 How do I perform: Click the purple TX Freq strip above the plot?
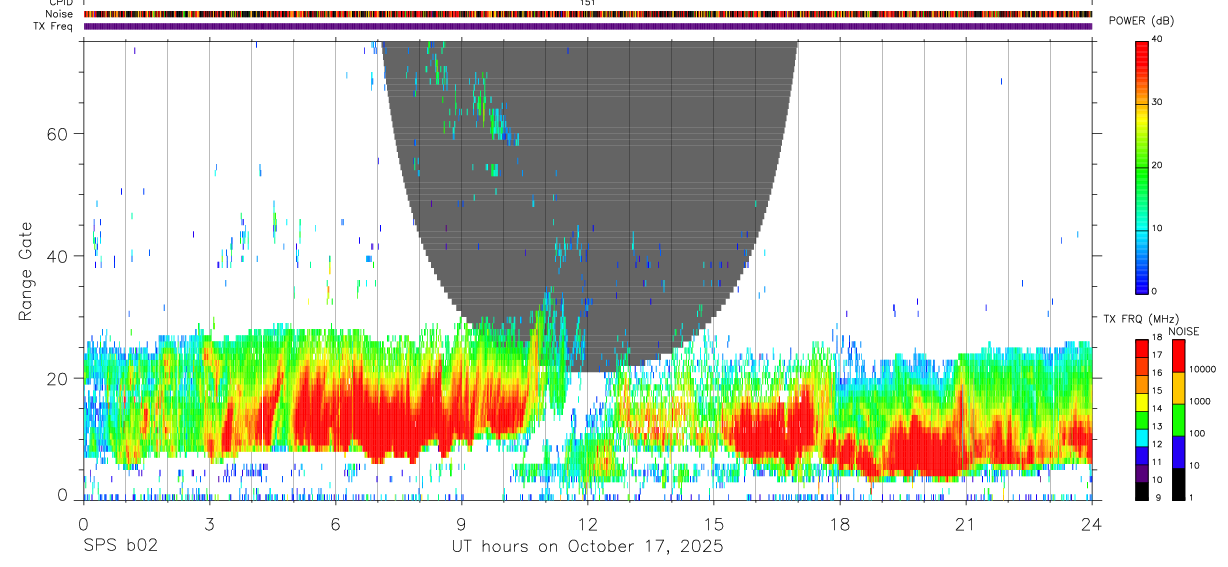588,26
